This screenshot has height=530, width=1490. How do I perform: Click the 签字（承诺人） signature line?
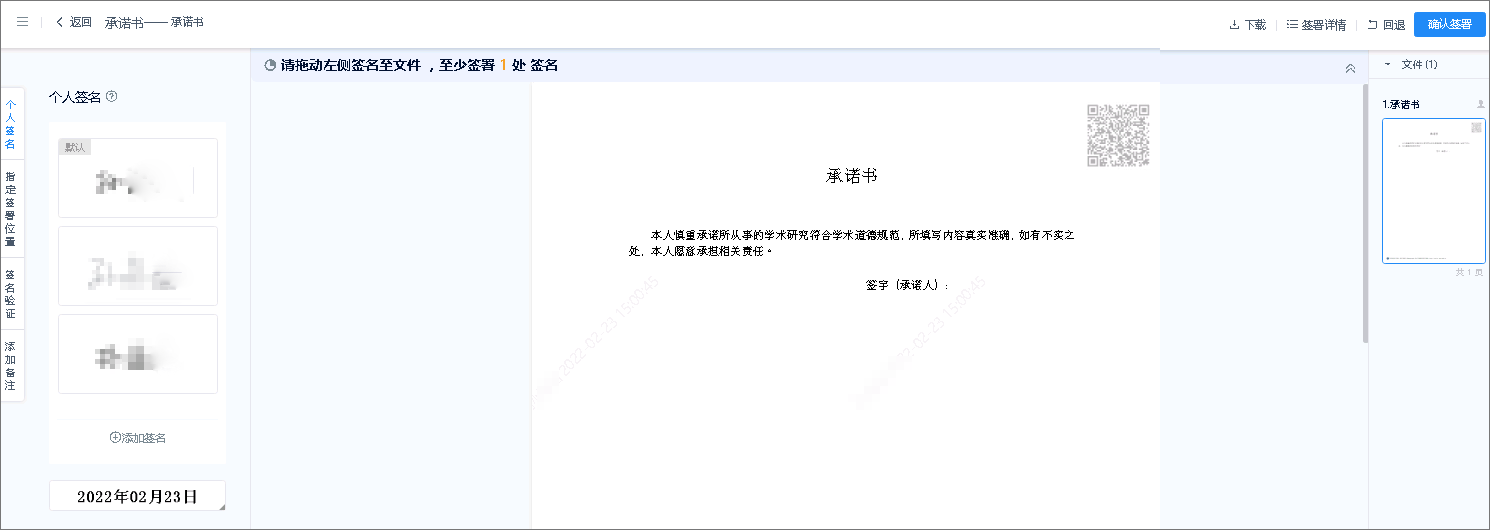click(907, 285)
